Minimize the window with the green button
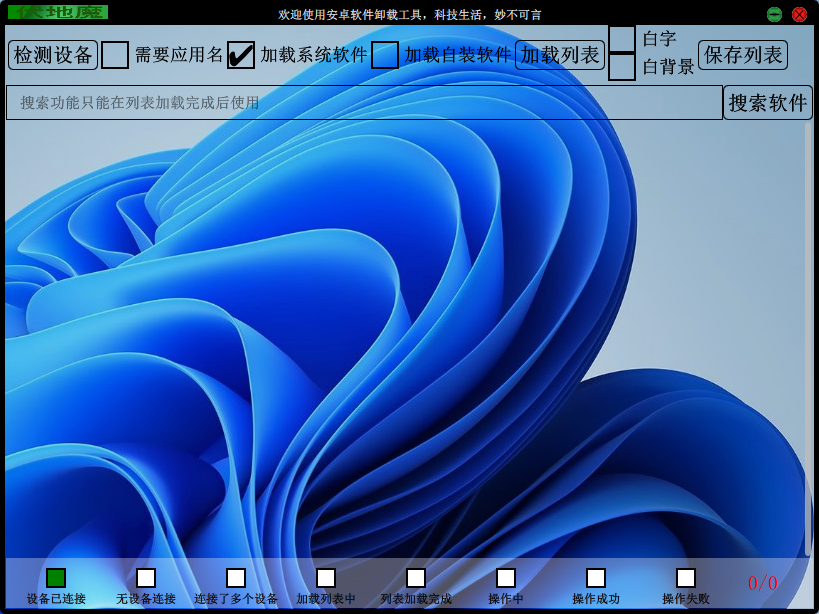Image resolution: width=819 pixels, height=614 pixels. pyautogui.click(x=775, y=14)
